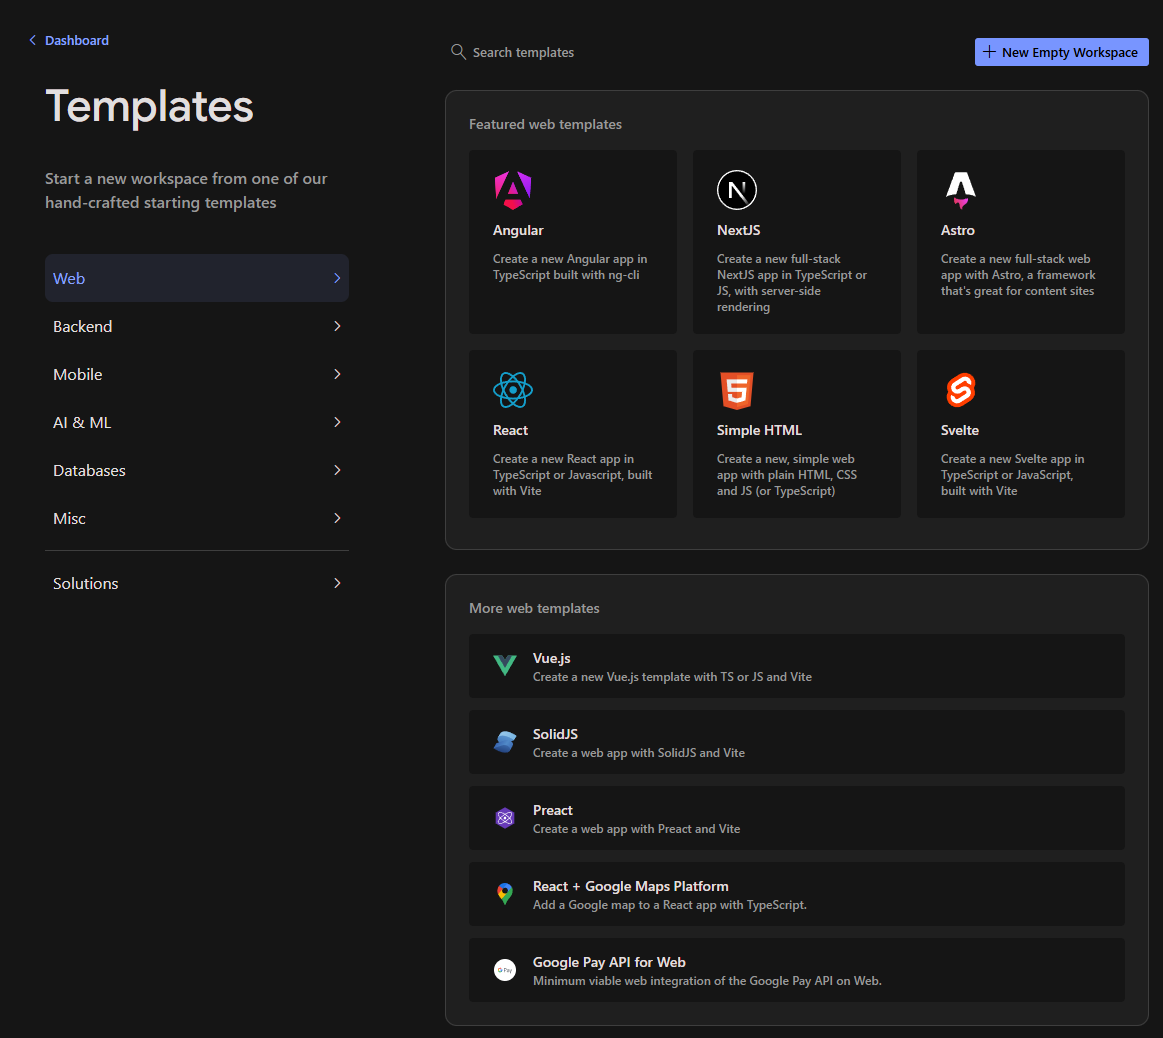1163x1038 pixels.
Task: Click the SolidJS logo icon
Action: click(x=505, y=742)
